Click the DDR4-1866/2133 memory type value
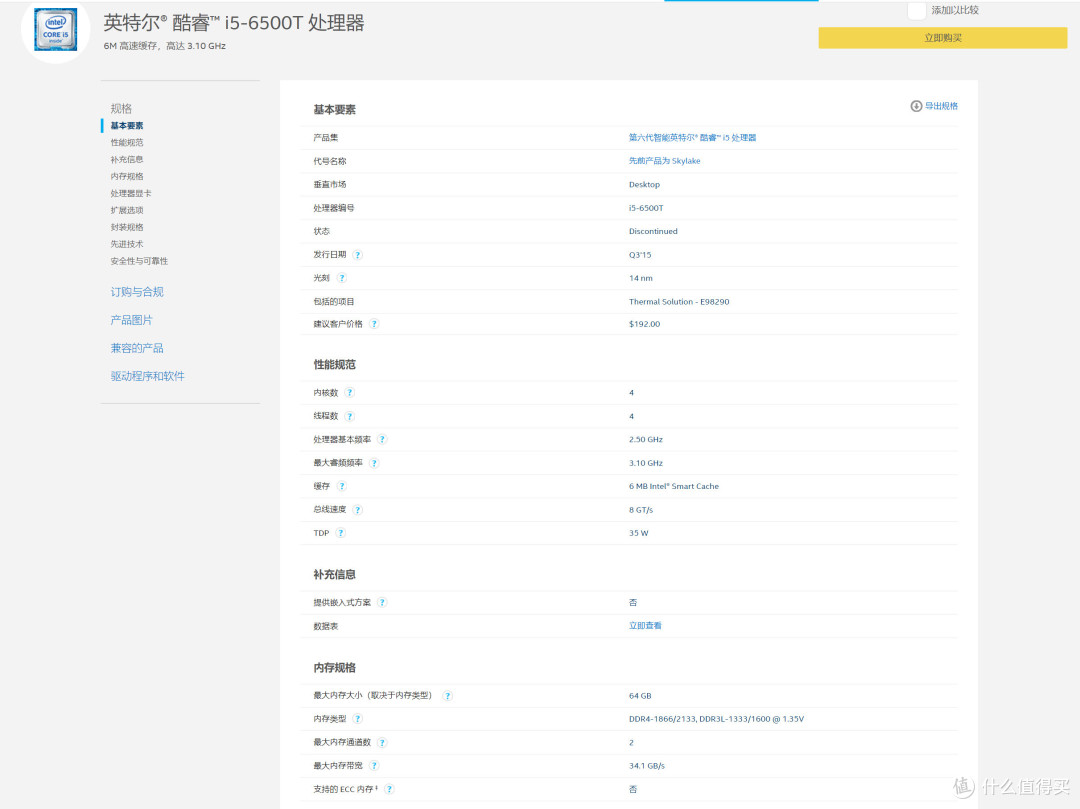1080x809 pixels. [716, 719]
